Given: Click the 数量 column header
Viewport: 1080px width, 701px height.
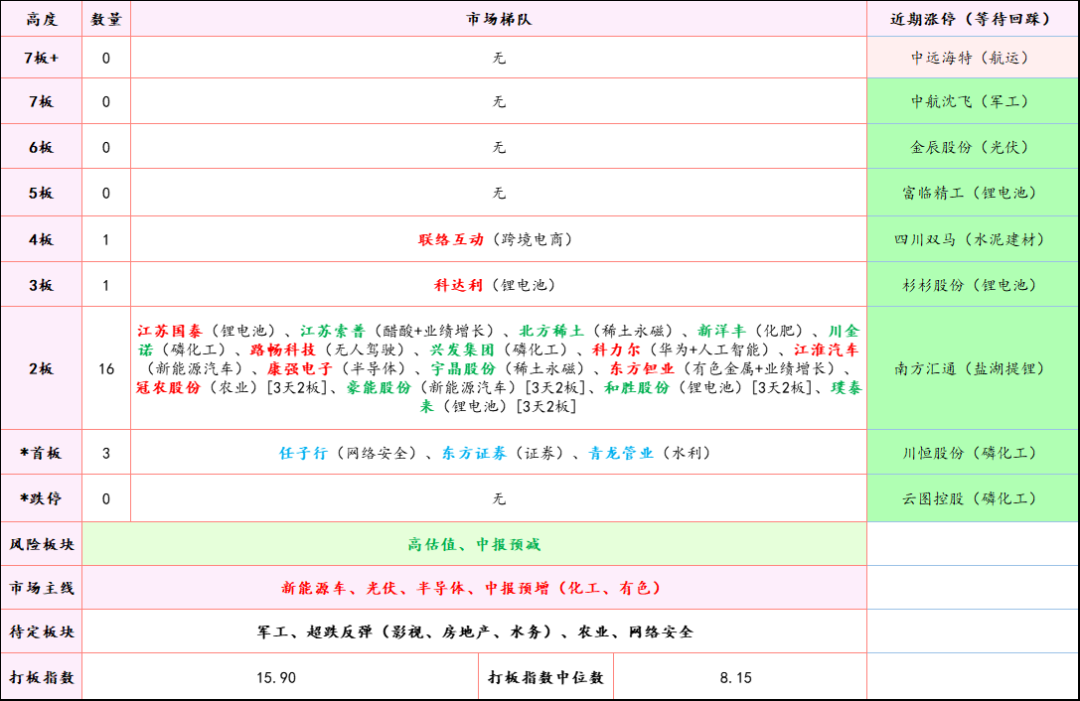Looking at the screenshot, I should click(106, 19).
